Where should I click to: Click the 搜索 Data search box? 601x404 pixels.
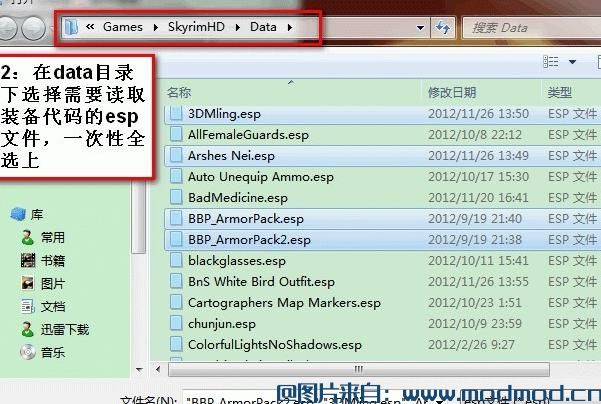(532, 28)
